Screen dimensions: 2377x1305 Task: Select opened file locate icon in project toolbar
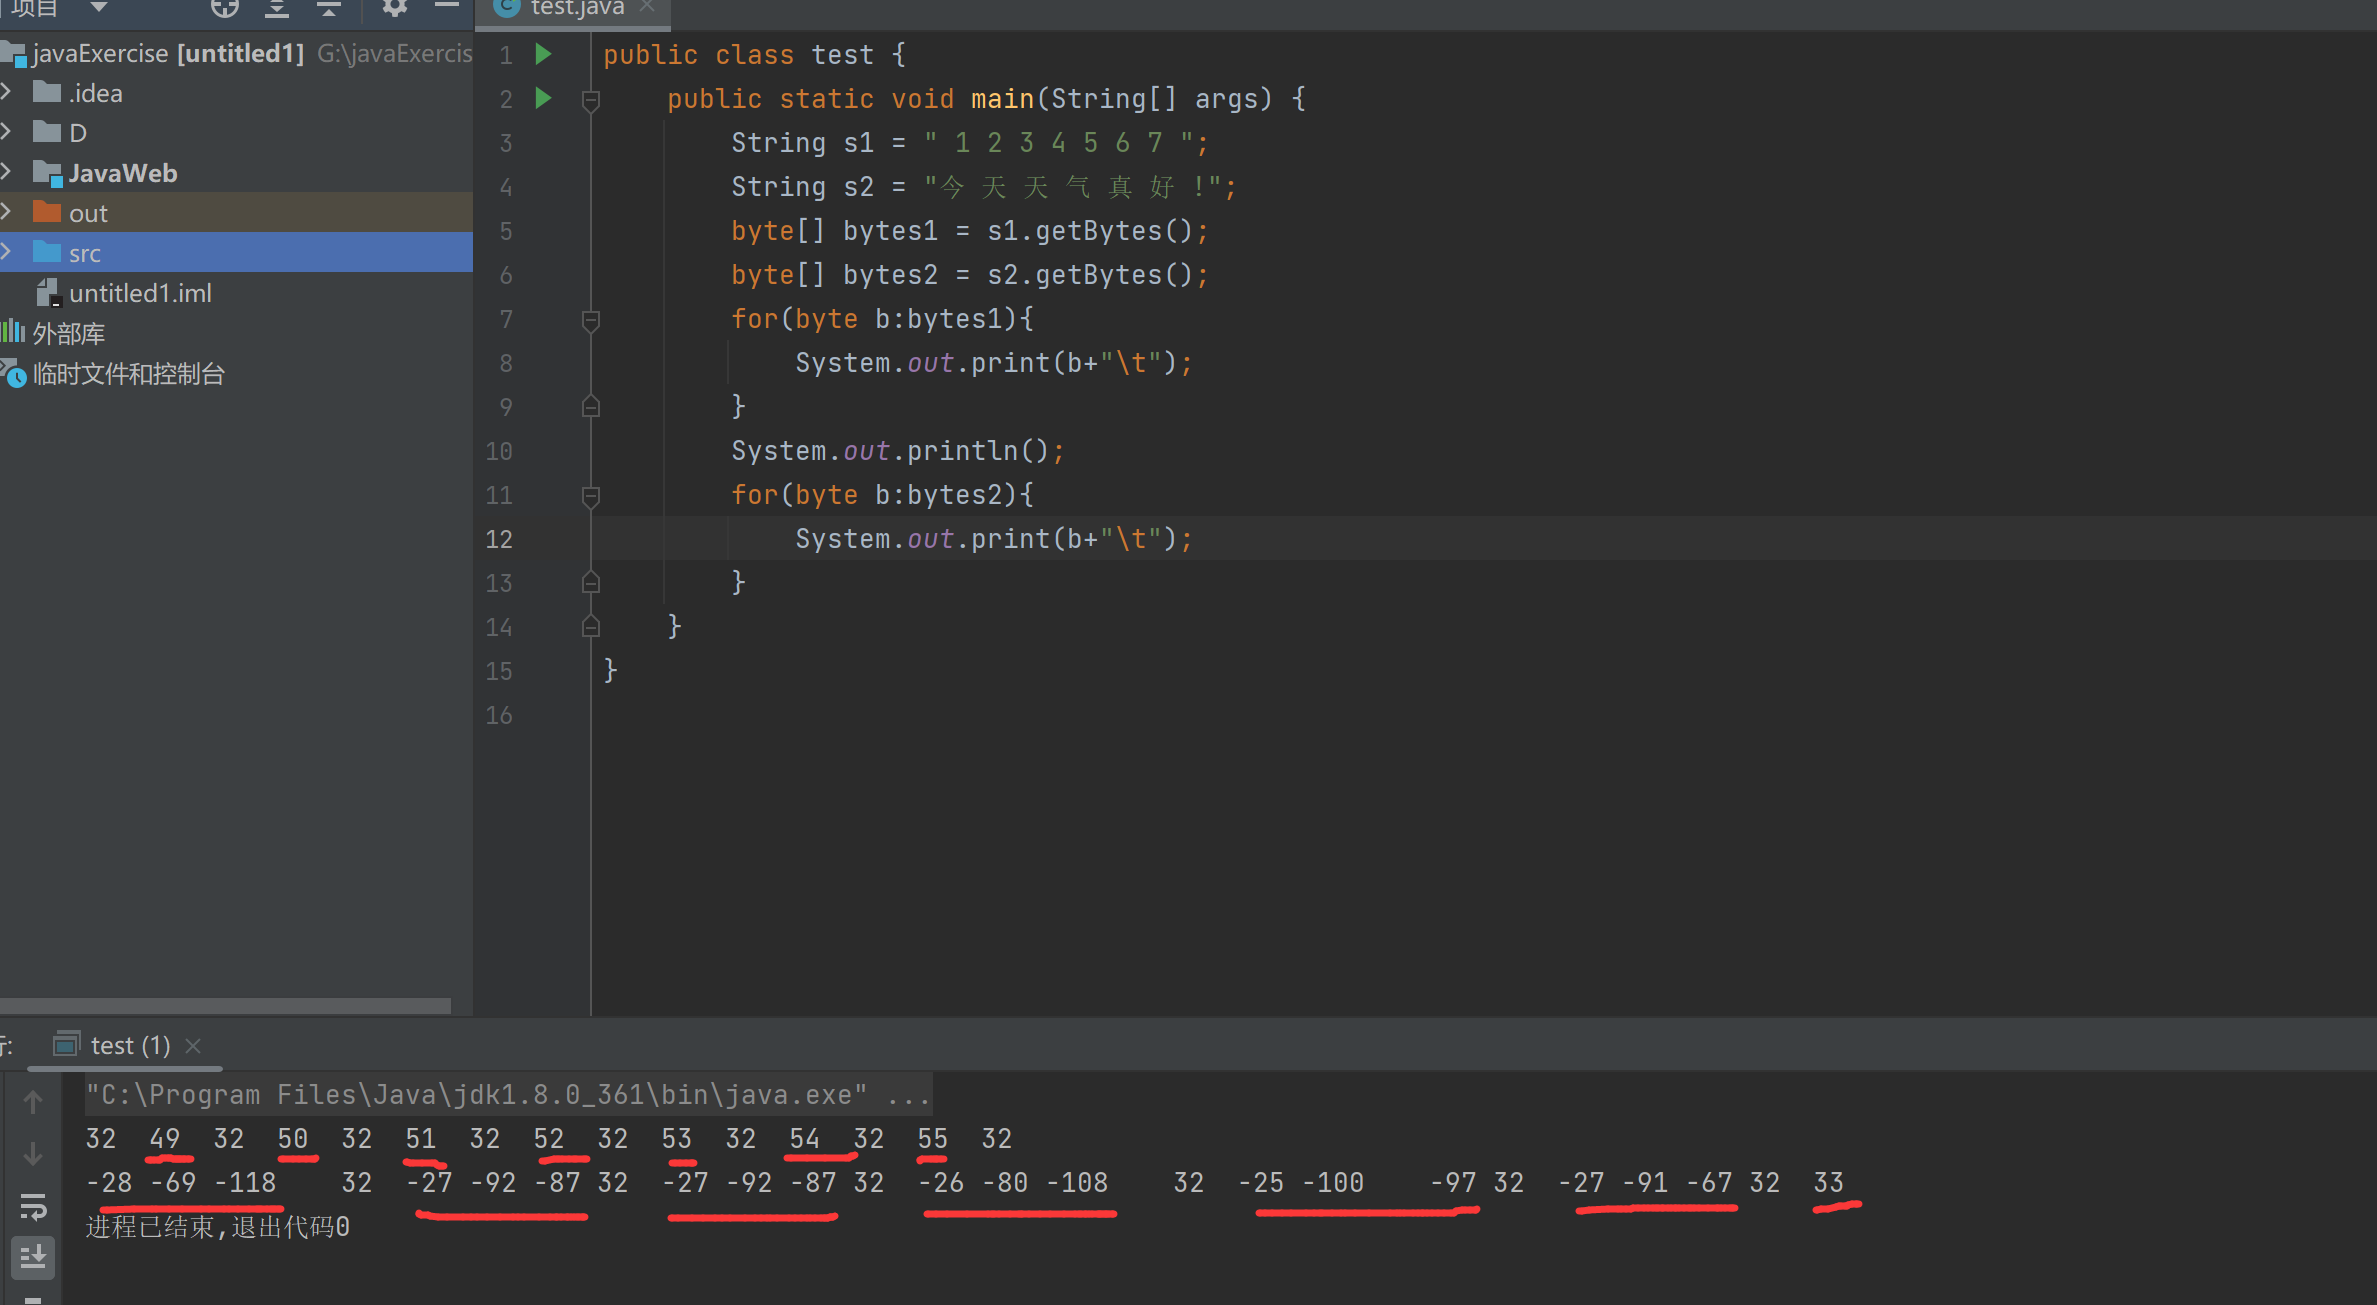(225, 8)
